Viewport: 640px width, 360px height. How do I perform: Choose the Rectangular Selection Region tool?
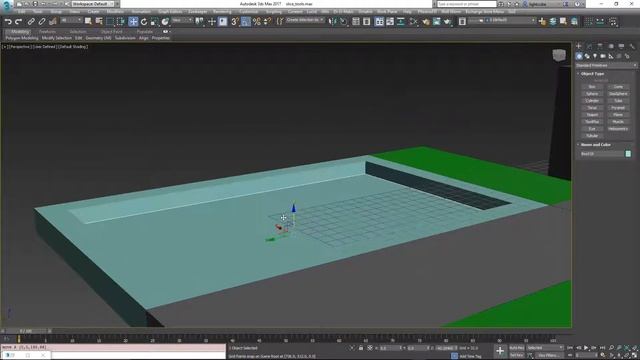(110, 22)
